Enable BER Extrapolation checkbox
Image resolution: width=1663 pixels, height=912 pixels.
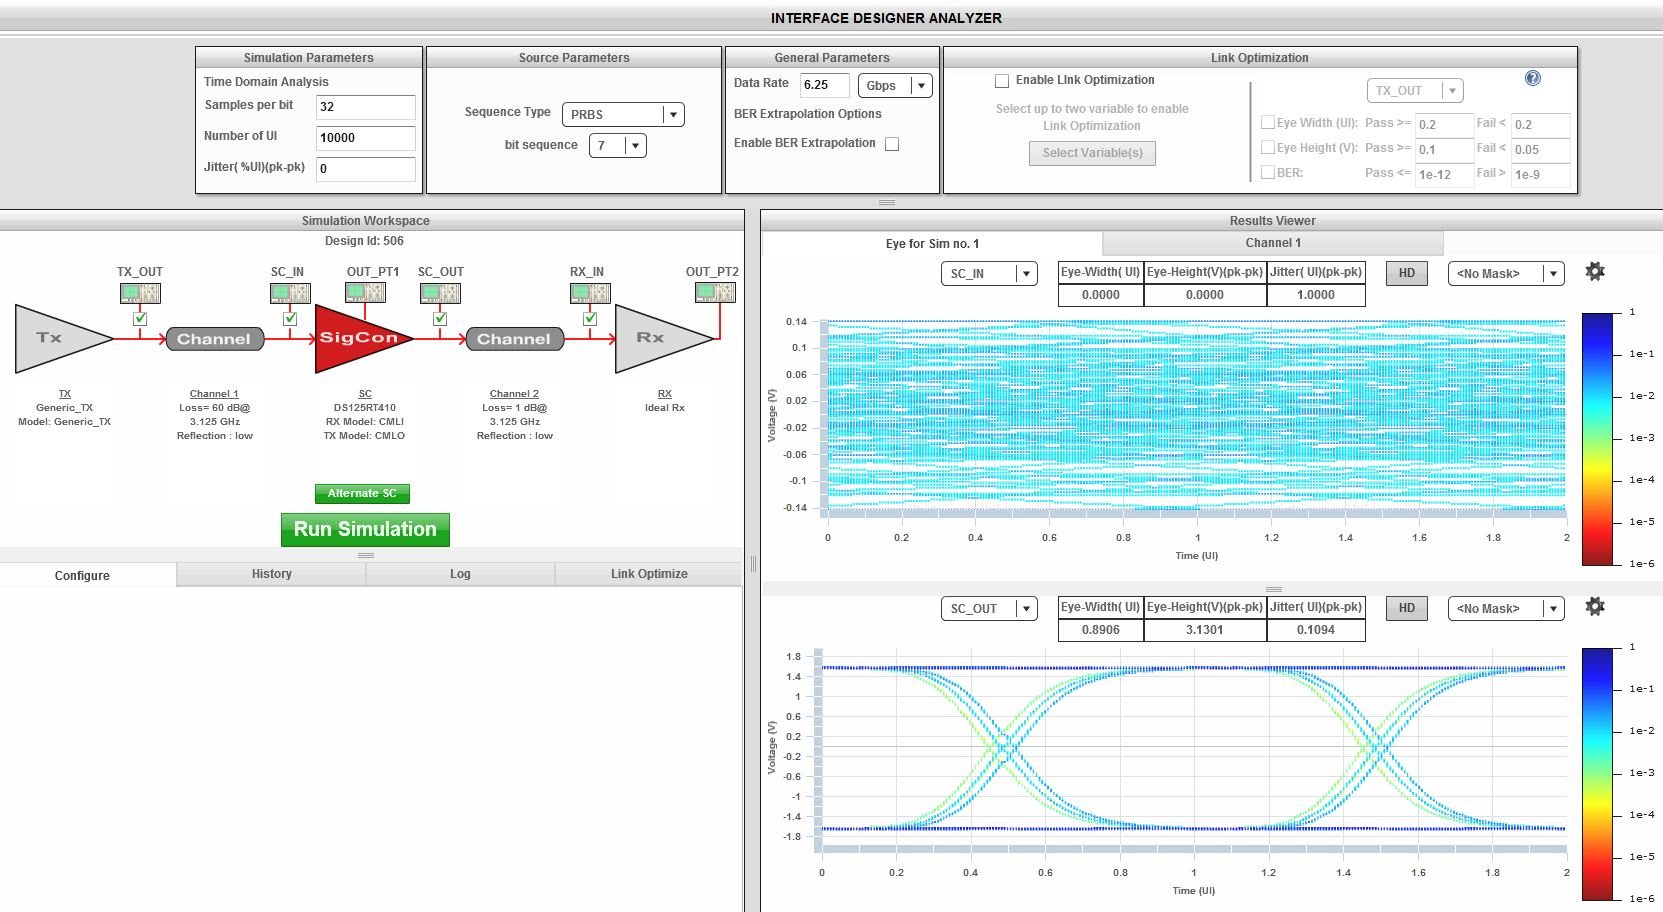(892, 144)
